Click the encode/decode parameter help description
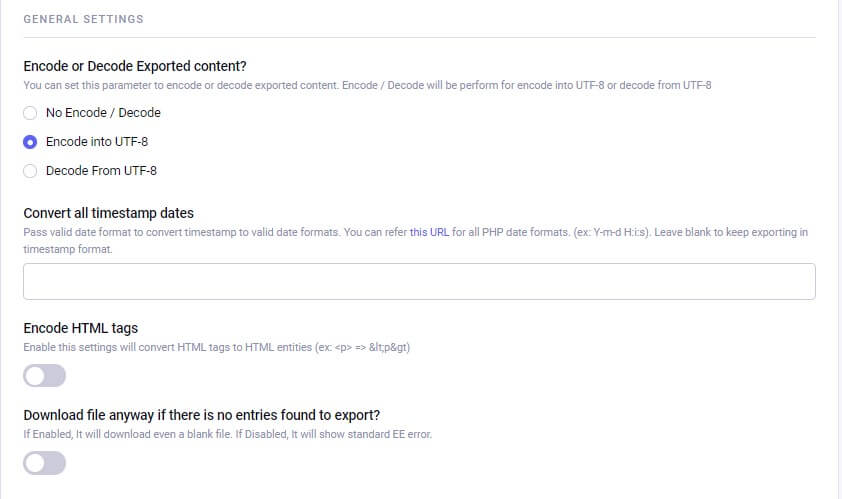Viewport: 842px width, 499px height. 367,86
